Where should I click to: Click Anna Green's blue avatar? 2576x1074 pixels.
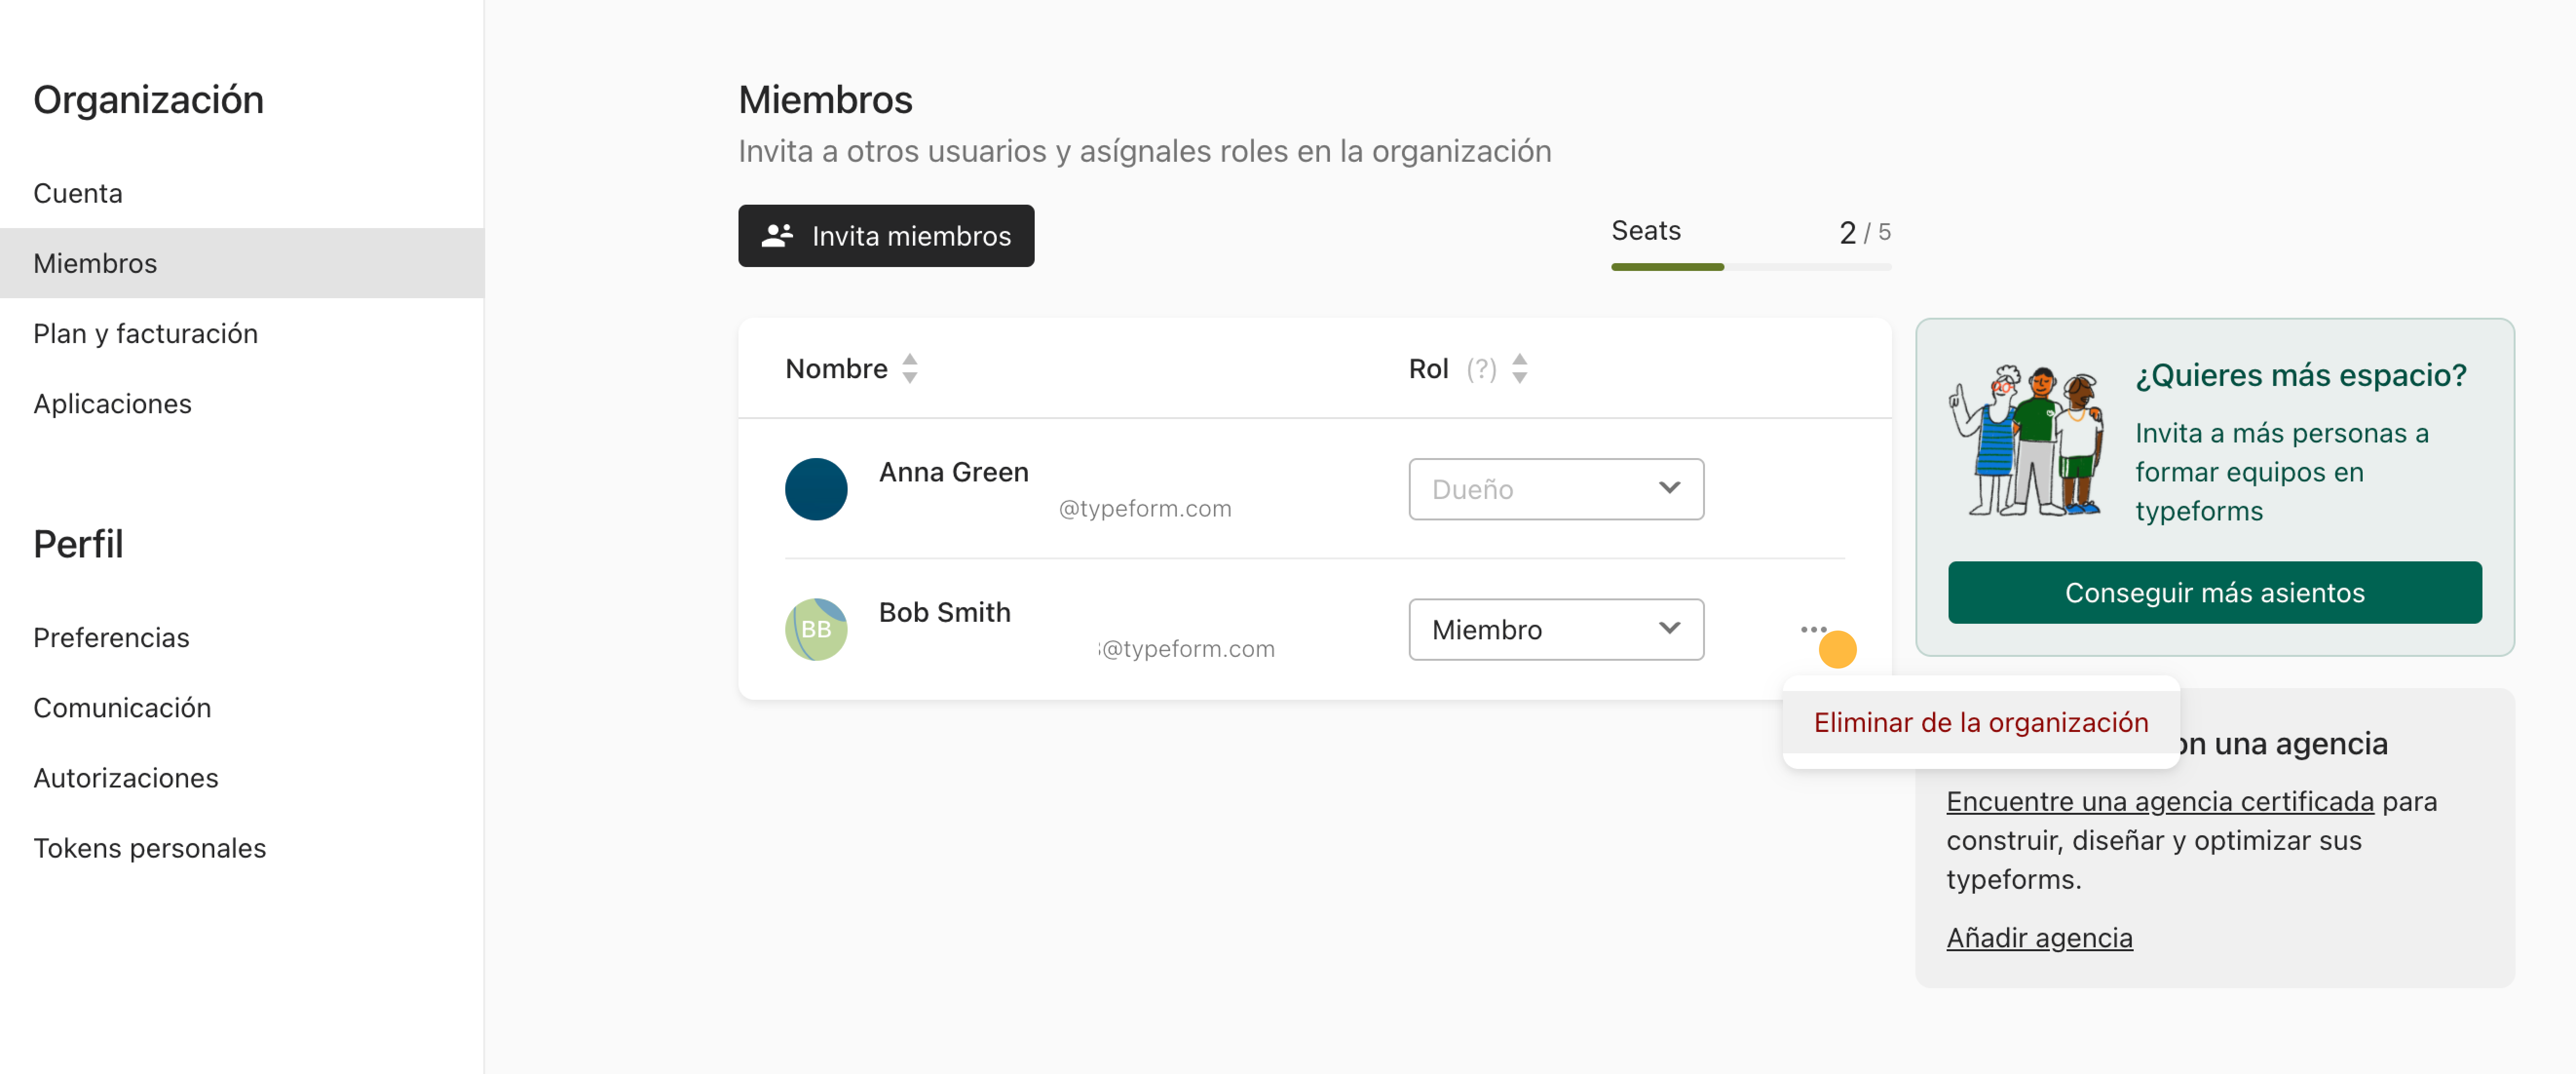point(816,489)
